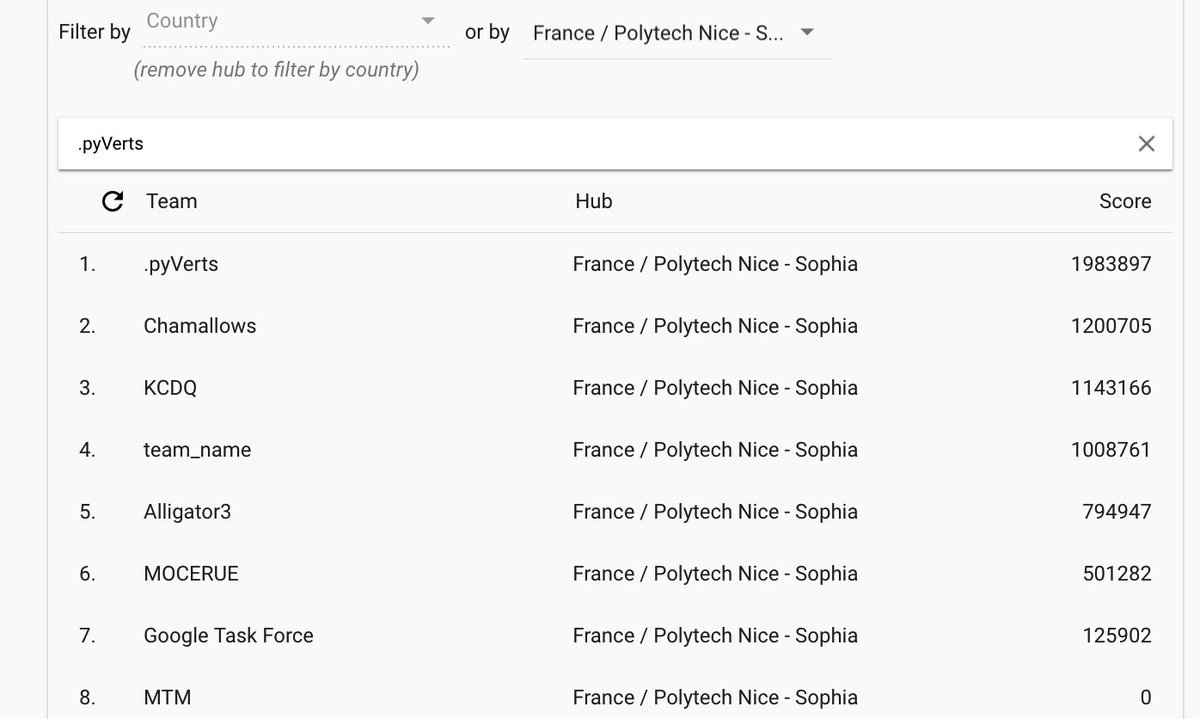Select the hub cell in the .pyVerts row
The image size is (1200, 719).
click(715, 264)
